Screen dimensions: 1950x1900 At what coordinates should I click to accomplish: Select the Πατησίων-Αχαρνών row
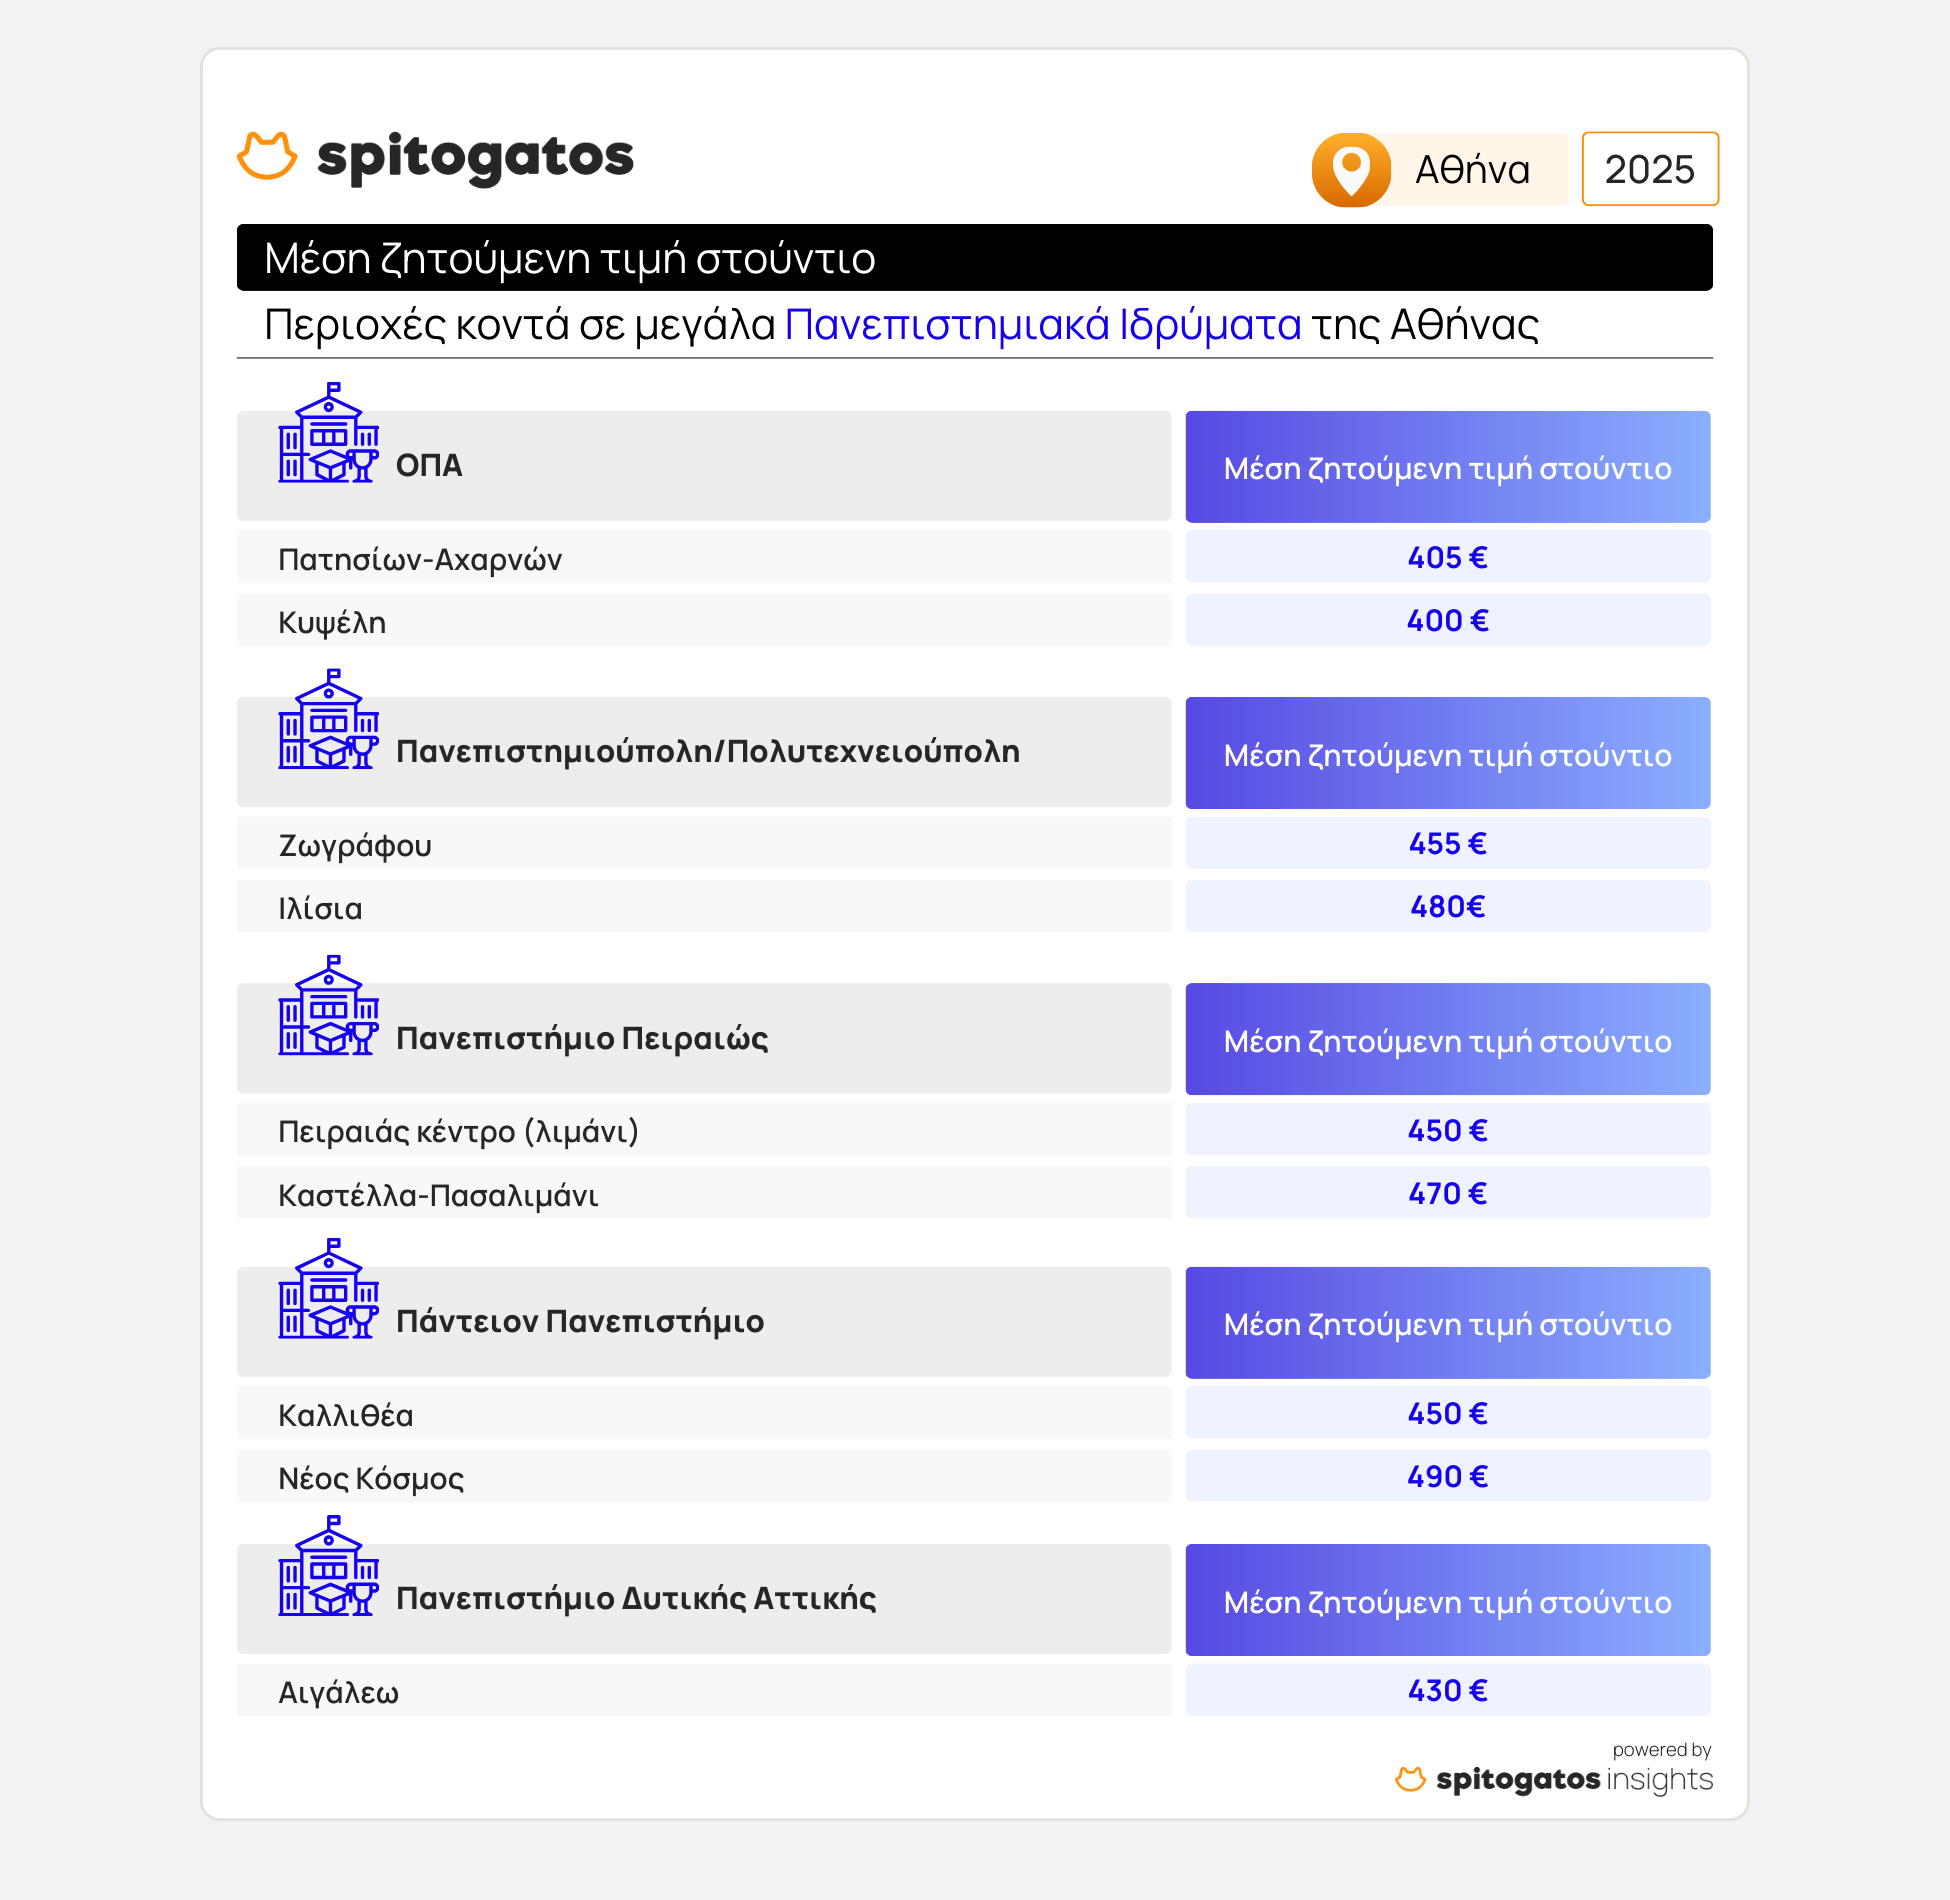tap(703, 558)
